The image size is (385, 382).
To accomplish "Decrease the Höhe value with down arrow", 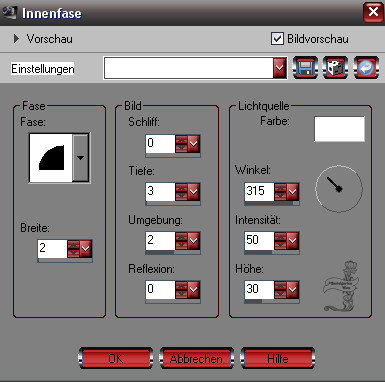I will (280, 293).
